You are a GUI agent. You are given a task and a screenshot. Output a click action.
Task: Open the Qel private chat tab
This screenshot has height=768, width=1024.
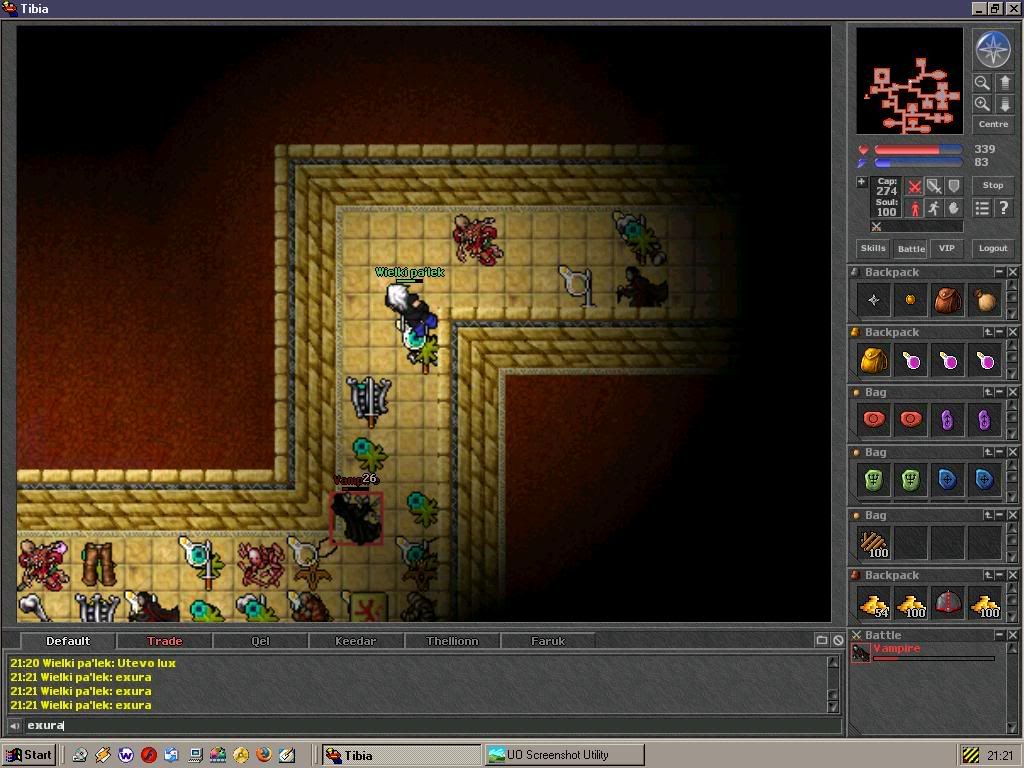260,641
